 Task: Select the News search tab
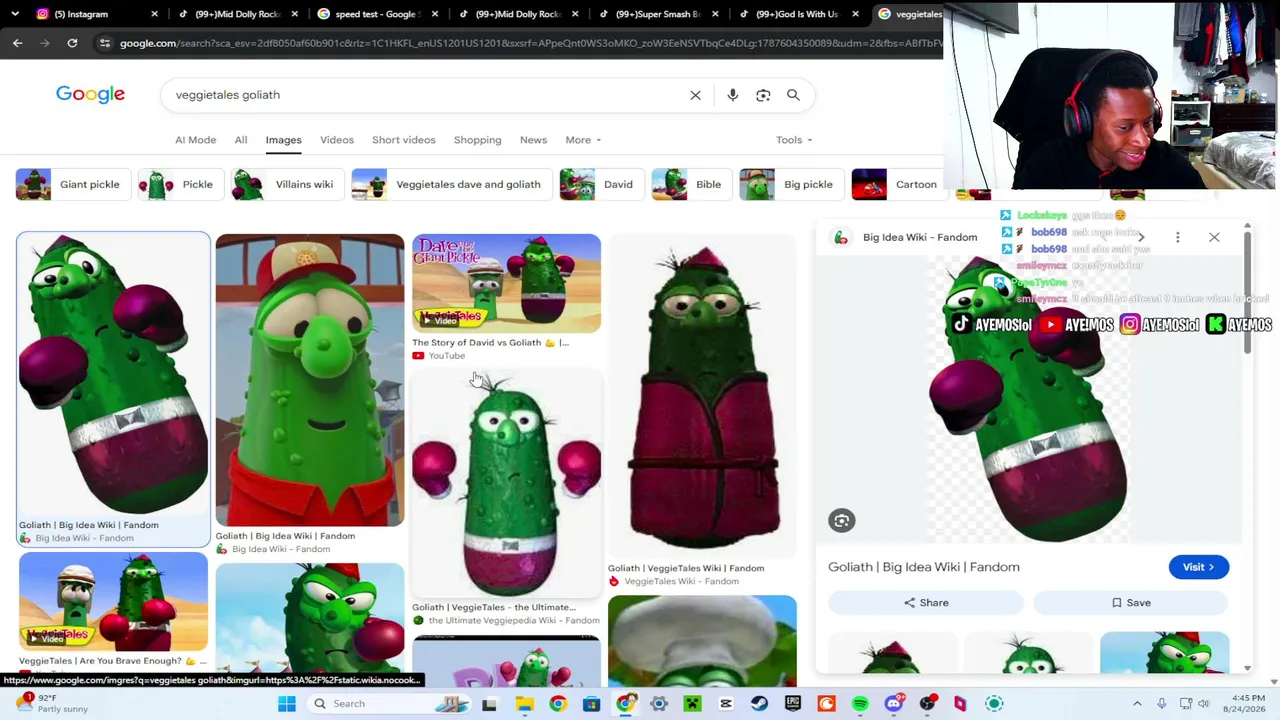pos(533,140)
